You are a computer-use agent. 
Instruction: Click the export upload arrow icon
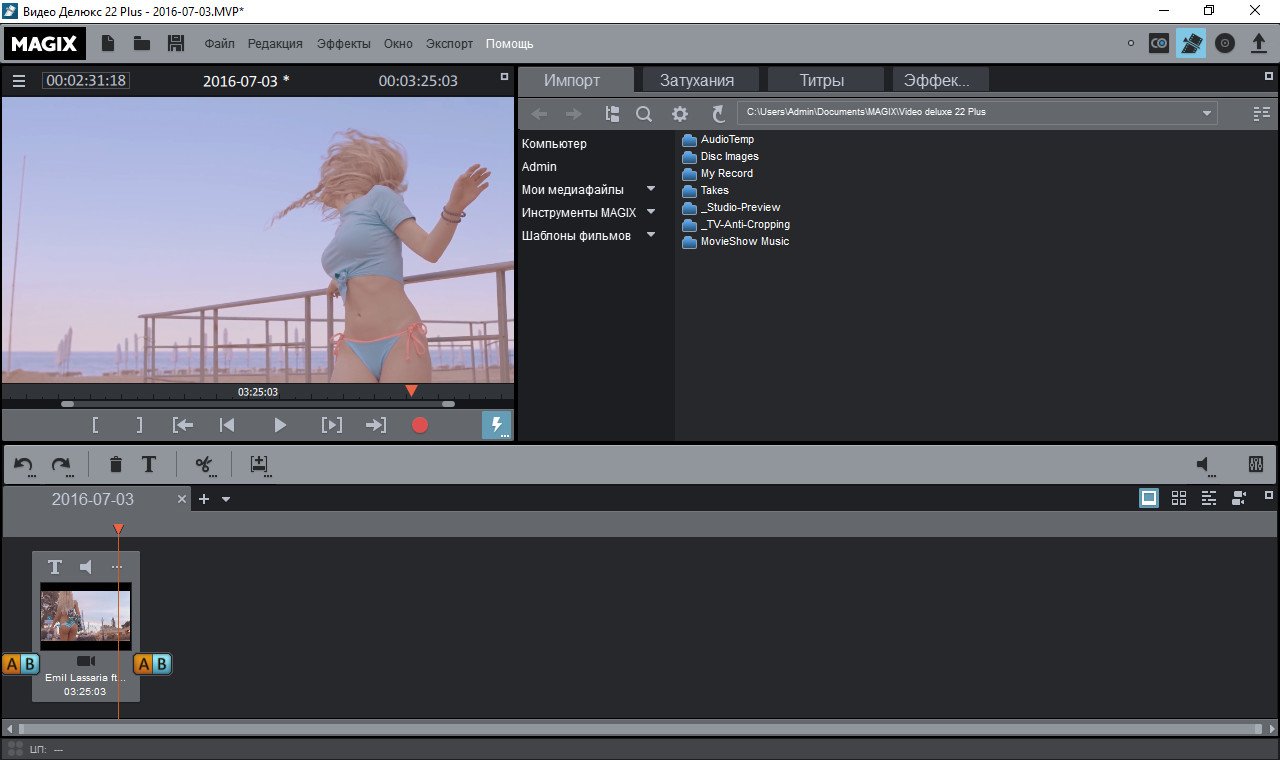1258,43
